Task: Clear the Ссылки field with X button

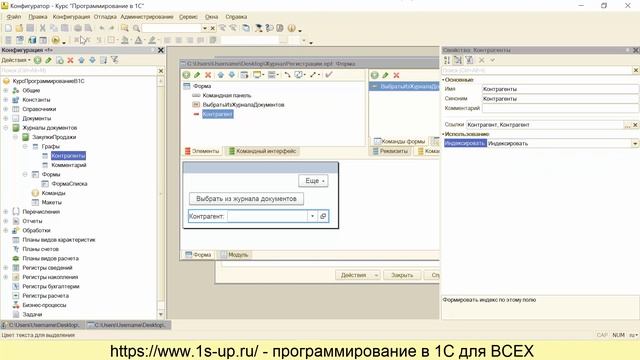Action: tap(635, 125)
